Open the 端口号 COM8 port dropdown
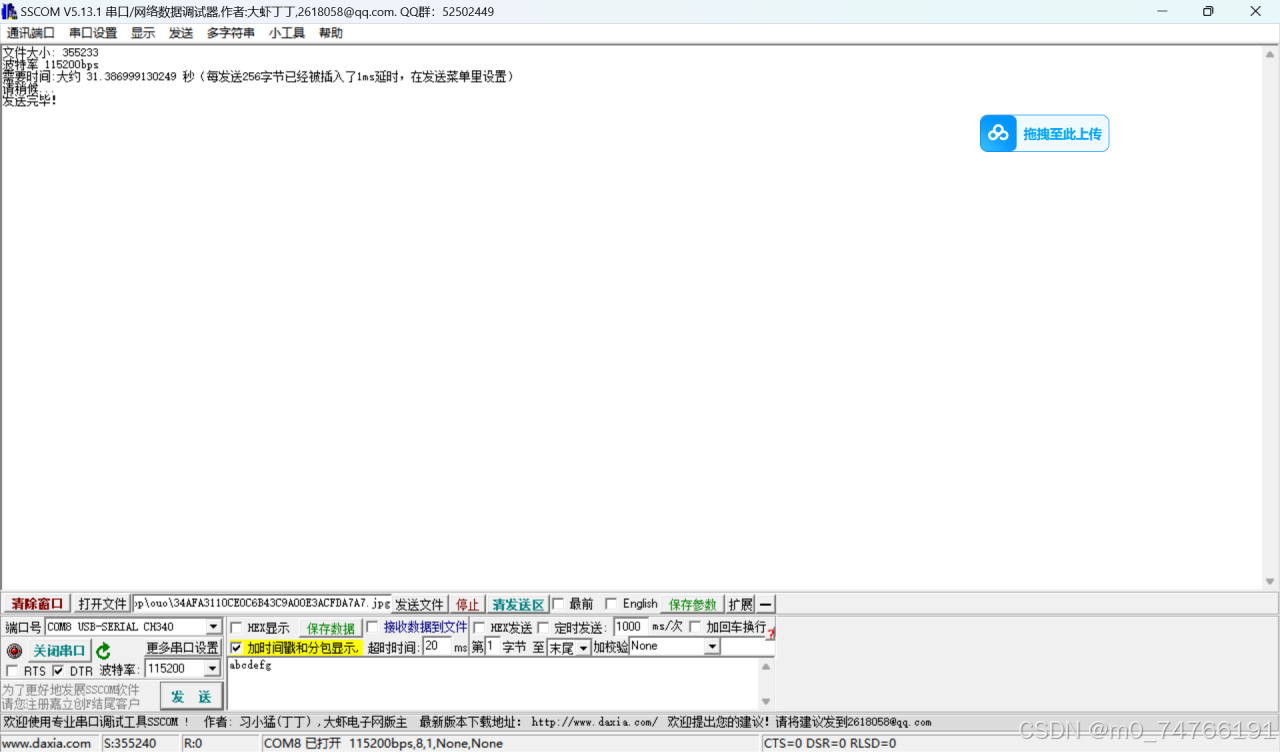The image size is (1280, 752). point(213,627)
